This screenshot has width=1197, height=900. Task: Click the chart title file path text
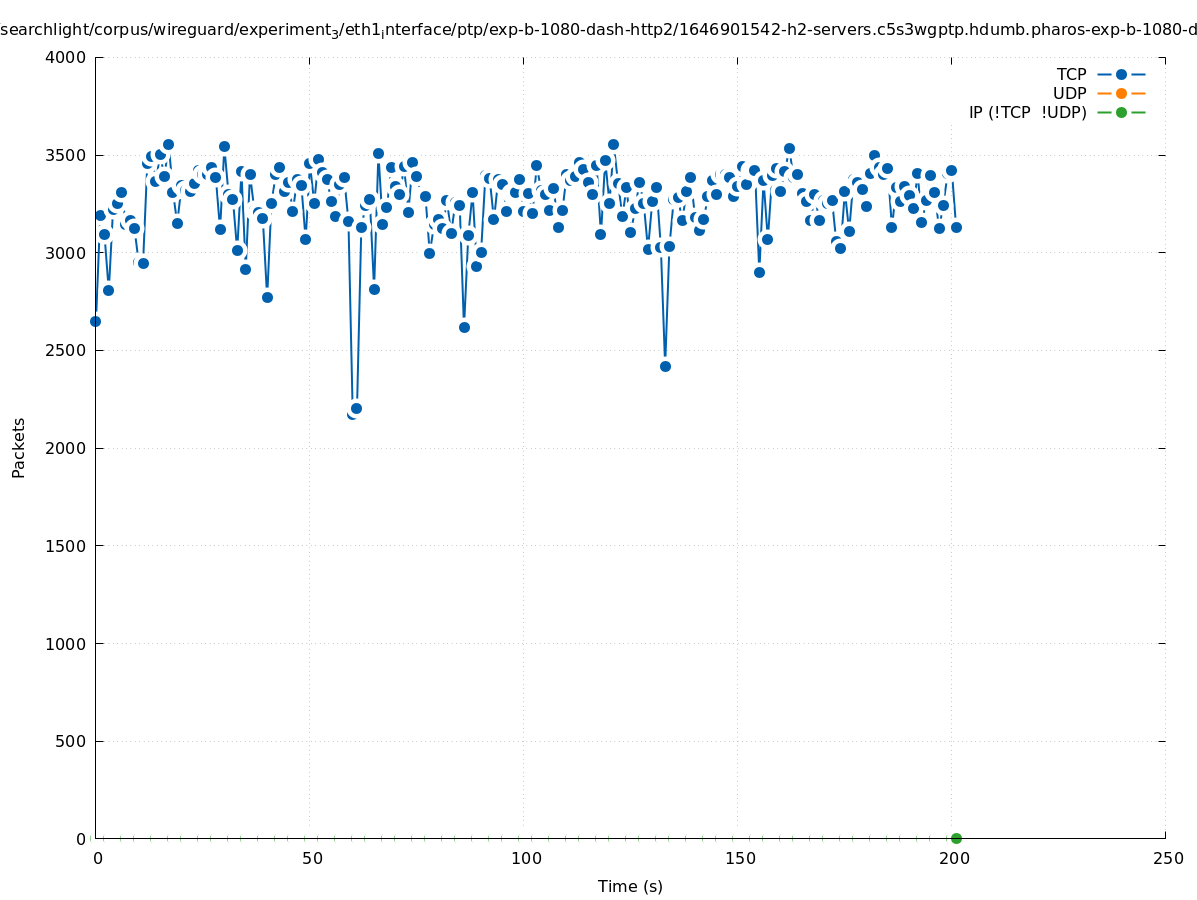point(598,30)
